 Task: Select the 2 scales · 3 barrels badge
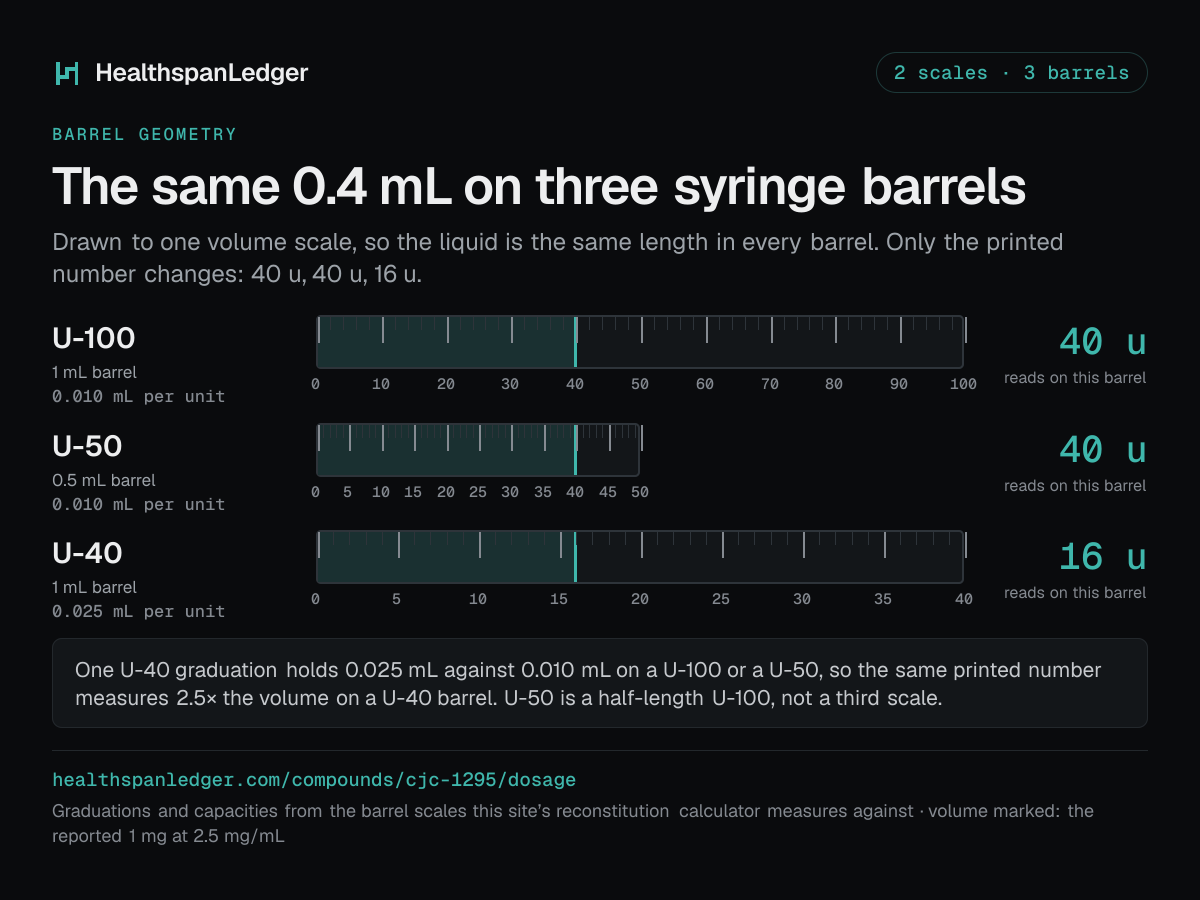click(1011, 73)
